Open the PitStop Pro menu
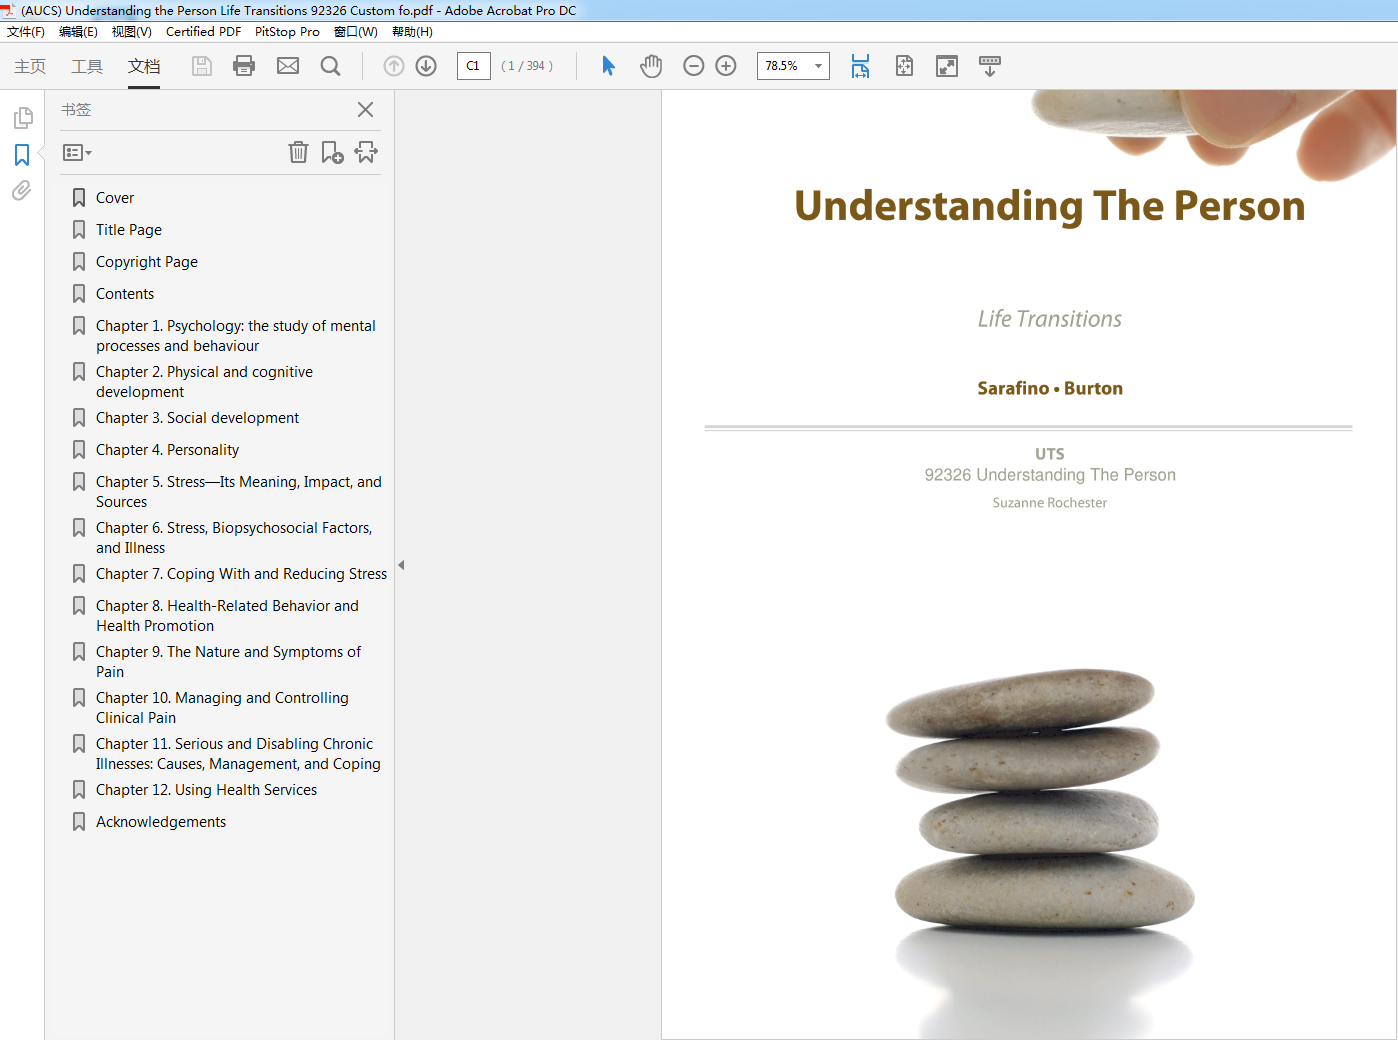 (287, 32)
